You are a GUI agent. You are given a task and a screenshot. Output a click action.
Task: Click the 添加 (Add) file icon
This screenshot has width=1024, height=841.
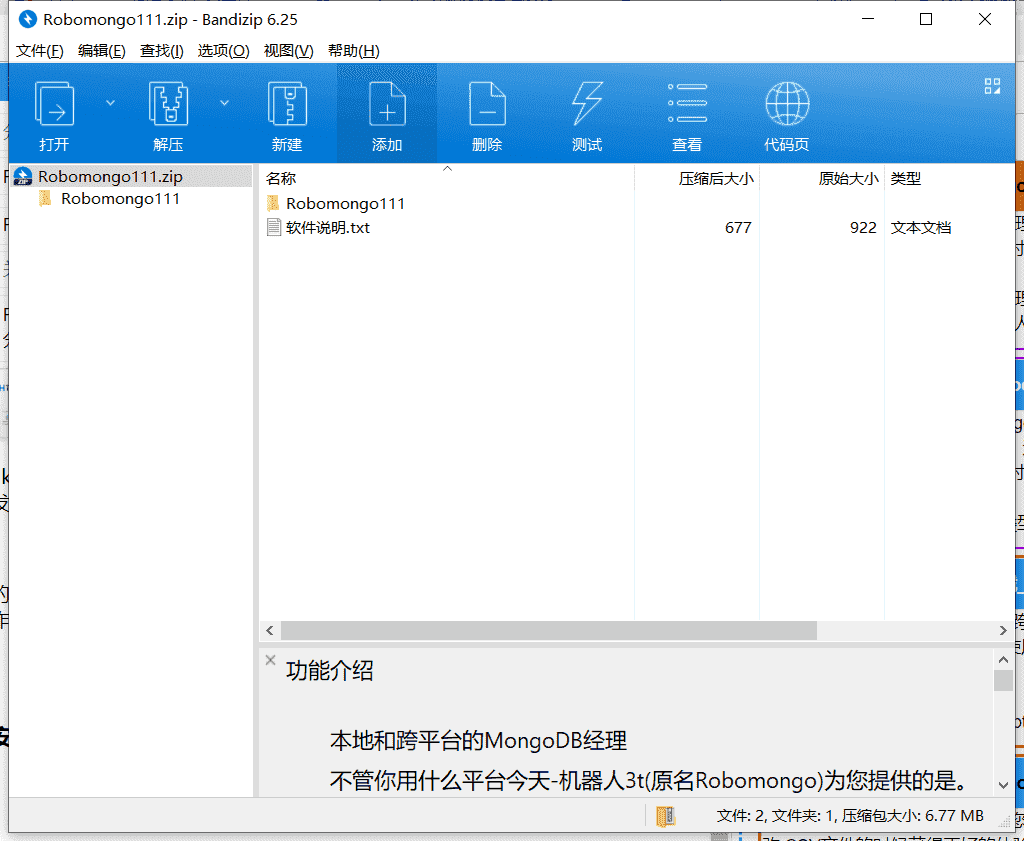[x=387, y=104]
